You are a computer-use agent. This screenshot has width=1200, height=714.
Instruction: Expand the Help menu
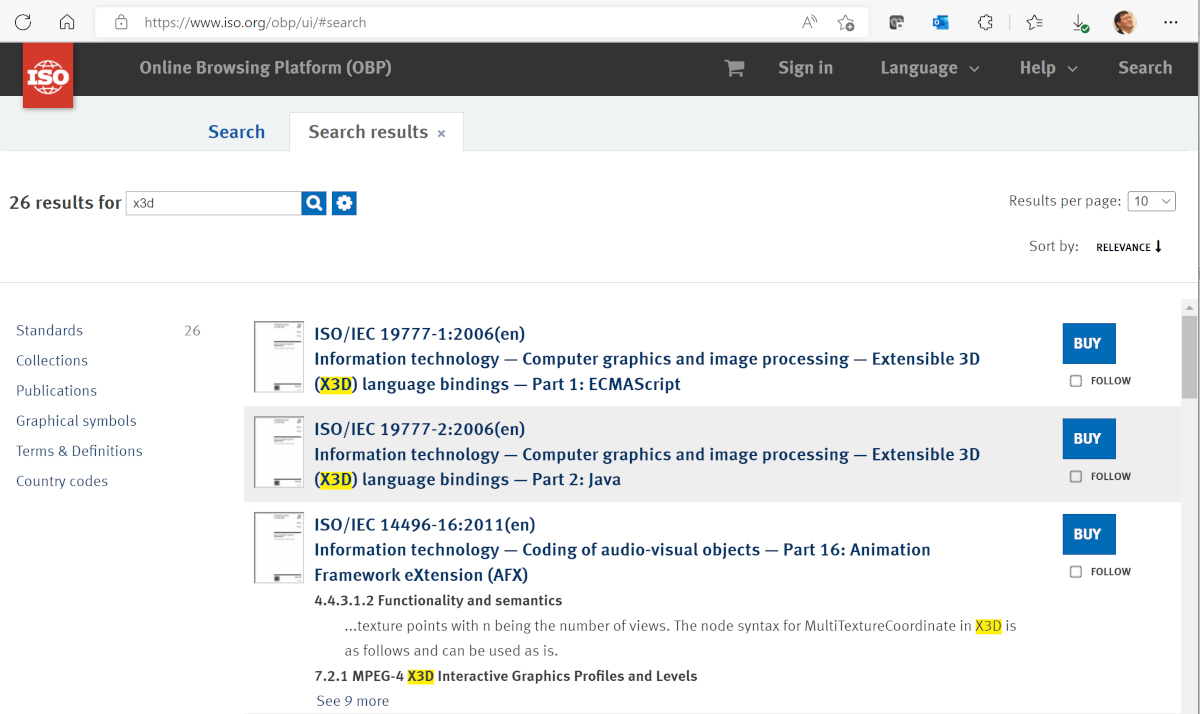(1048, 68)
